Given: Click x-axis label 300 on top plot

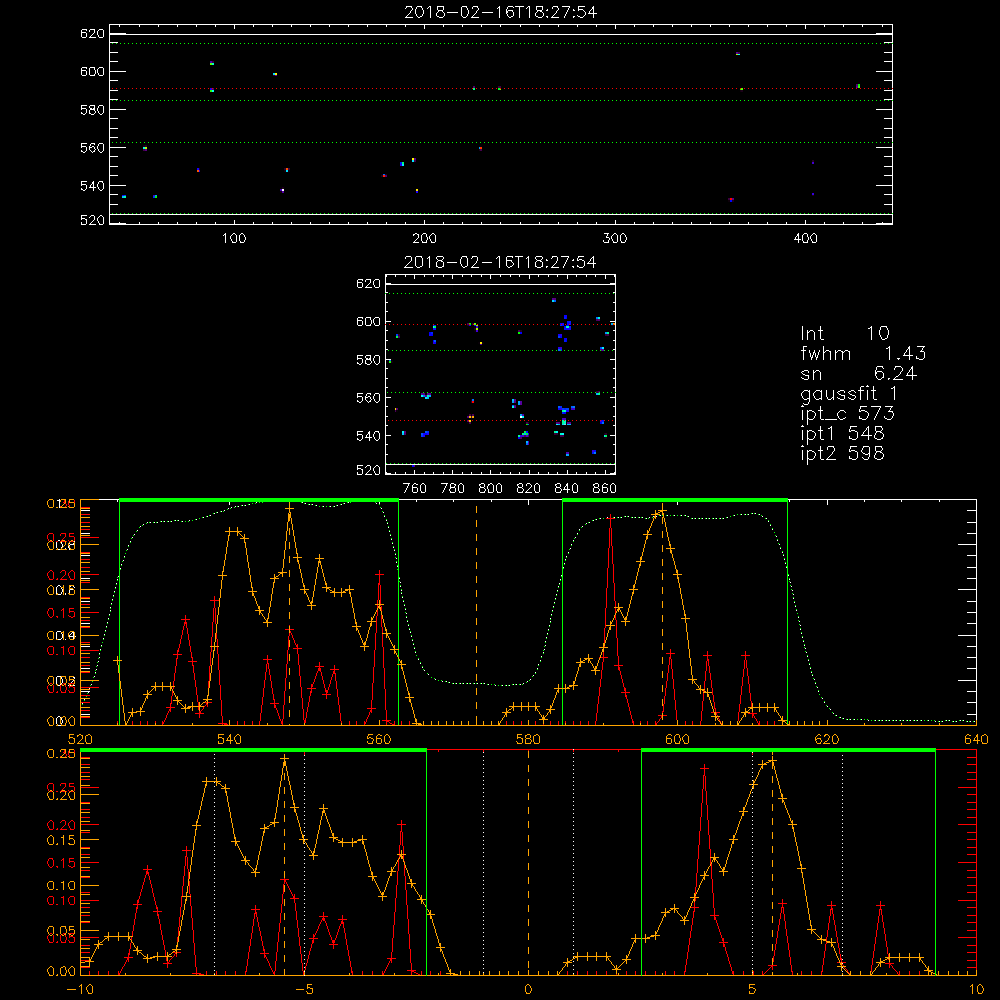Looking at the screenshot, I should (615, 239).
